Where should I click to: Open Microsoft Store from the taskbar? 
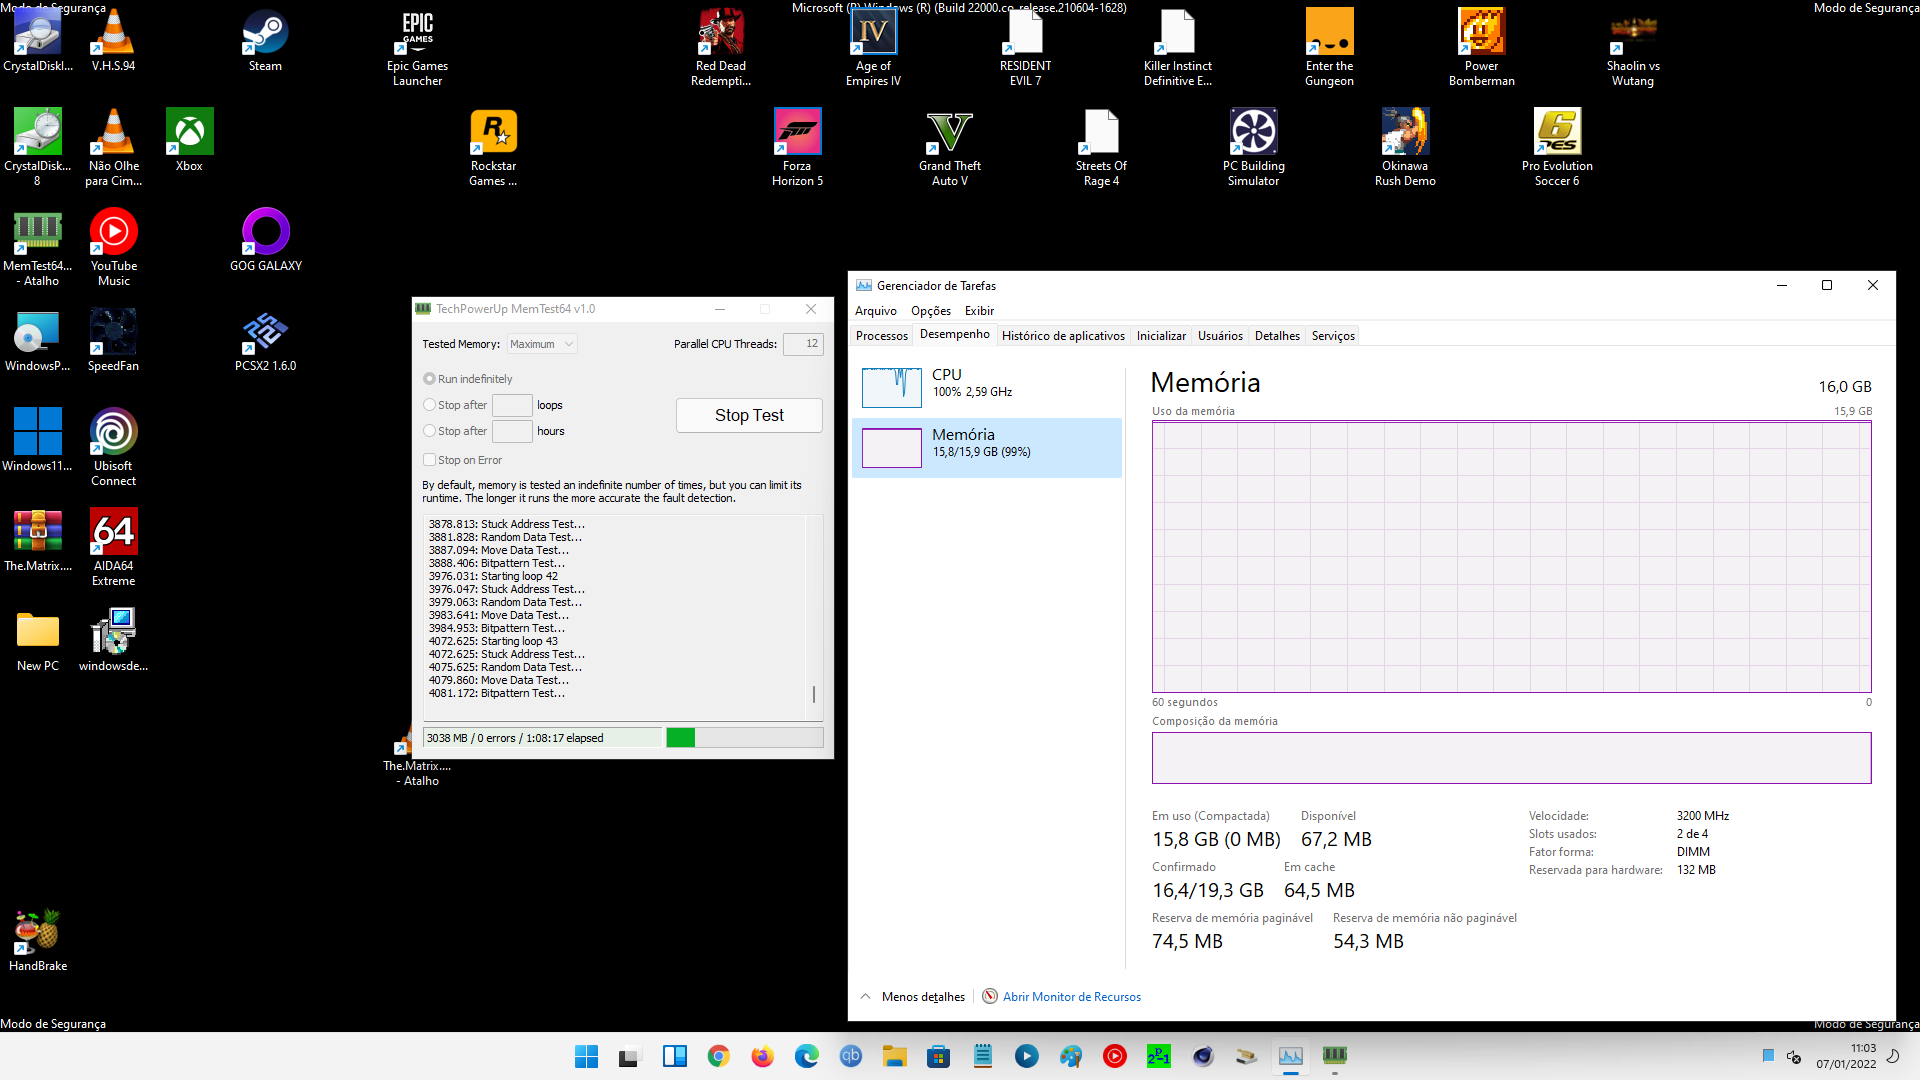click(x=938, y=1056)
